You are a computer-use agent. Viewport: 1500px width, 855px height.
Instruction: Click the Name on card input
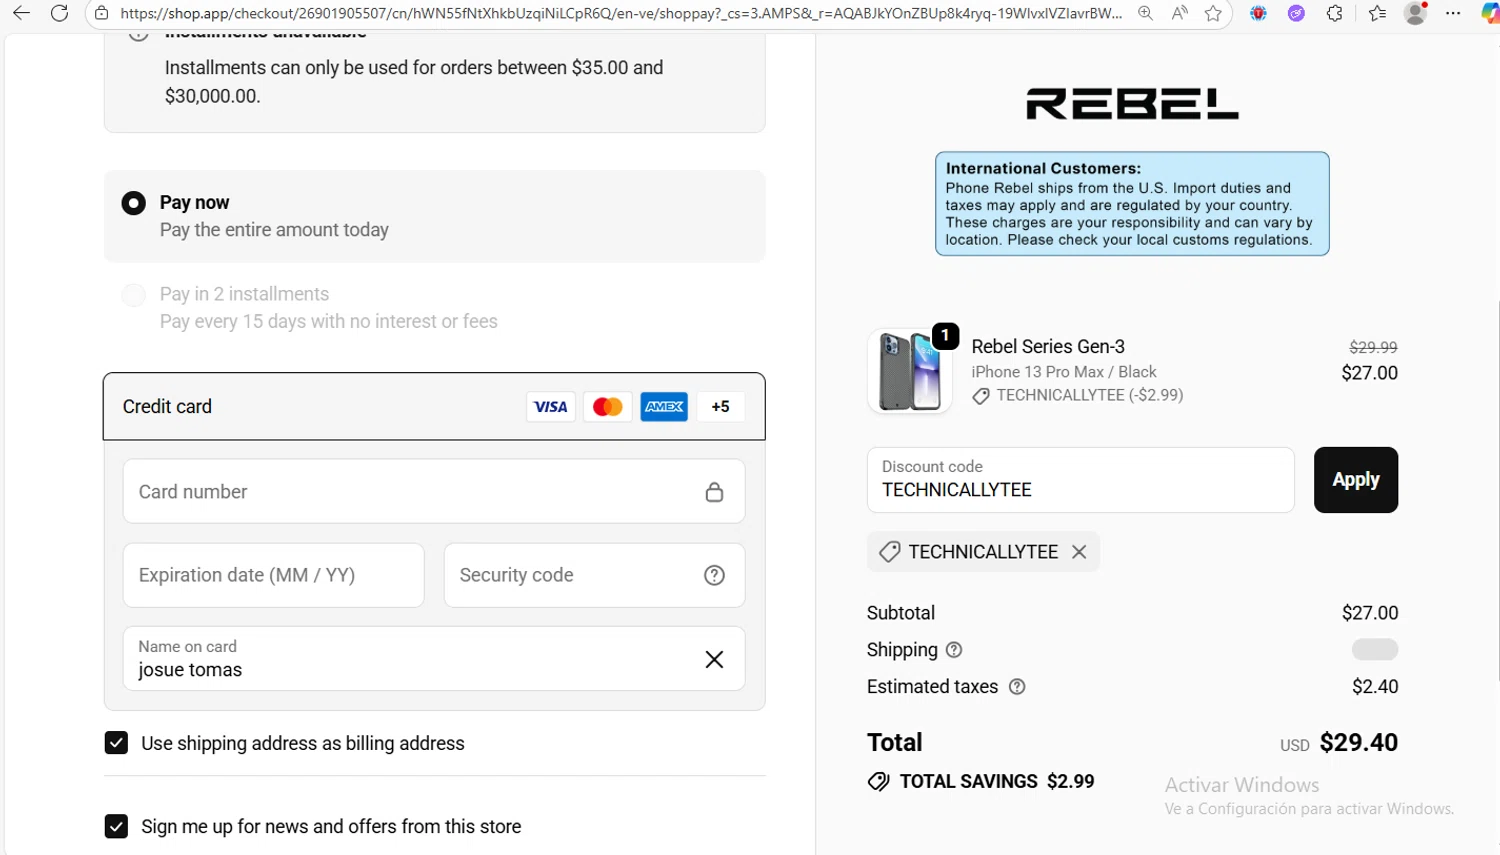coord(434,659)
